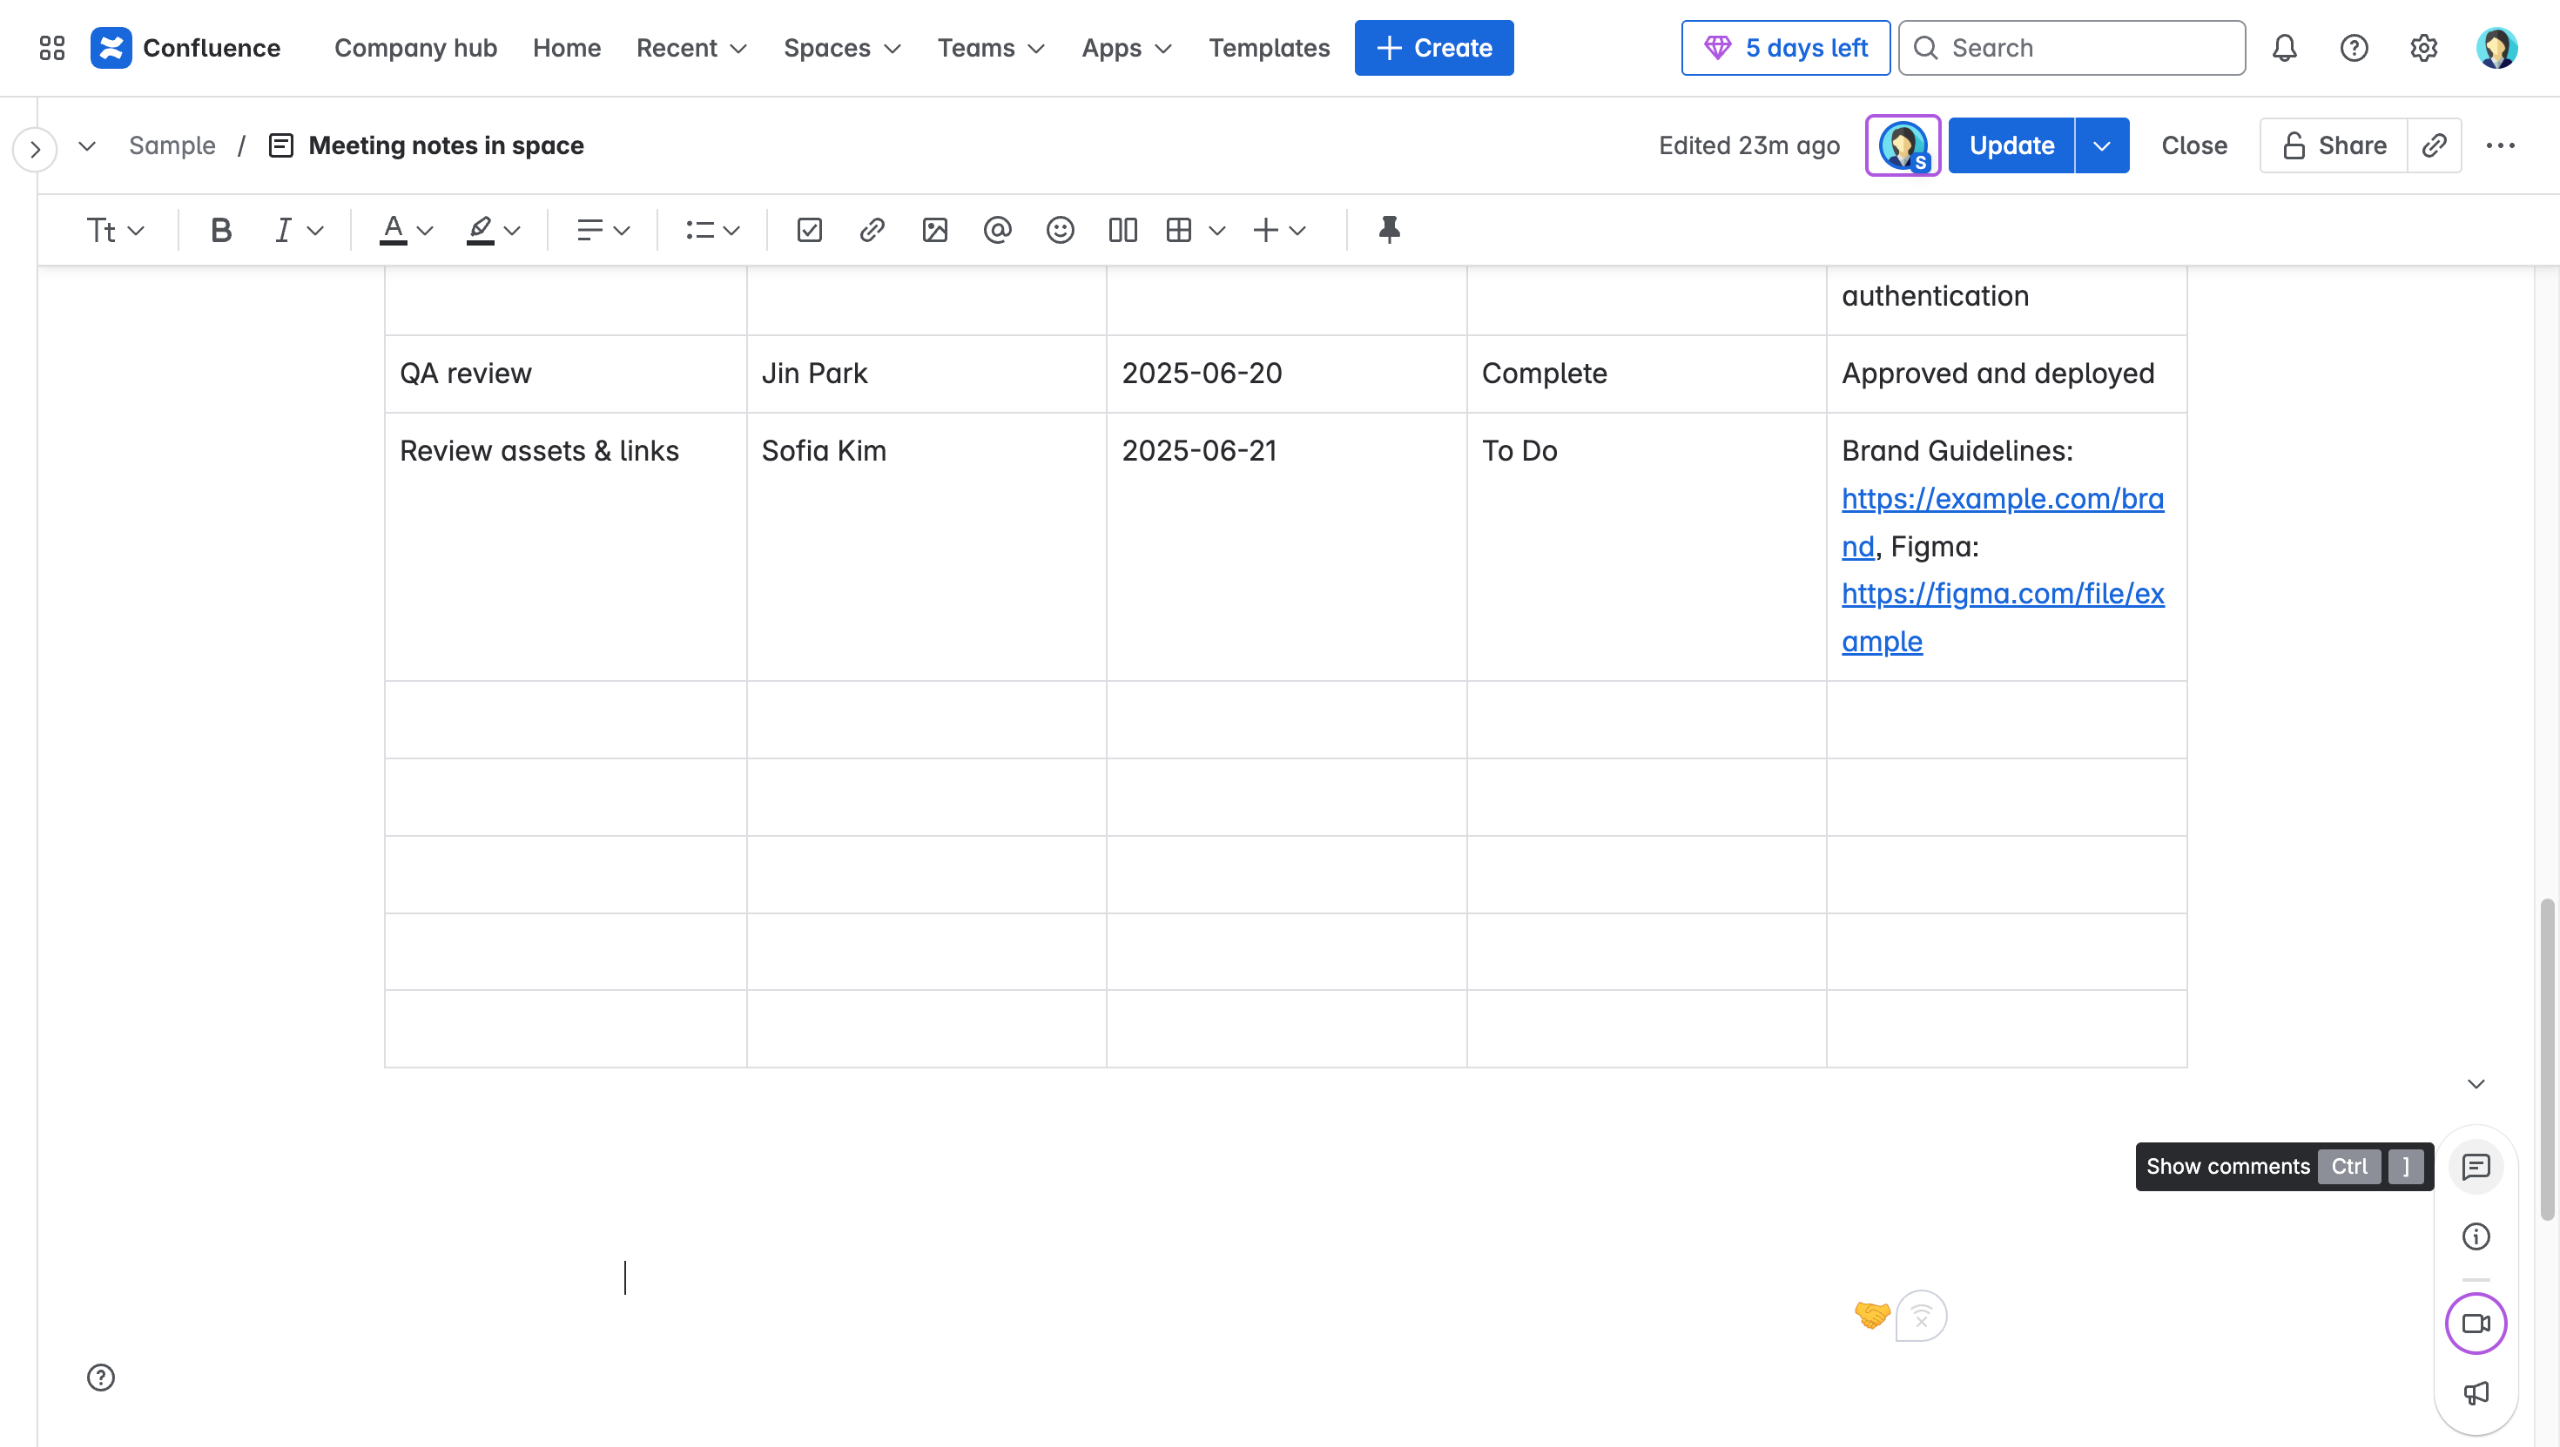The height and width of the screenshot is (1447, 2560).
Task: Insert a two-column layout
Action: pos(1122,230)
